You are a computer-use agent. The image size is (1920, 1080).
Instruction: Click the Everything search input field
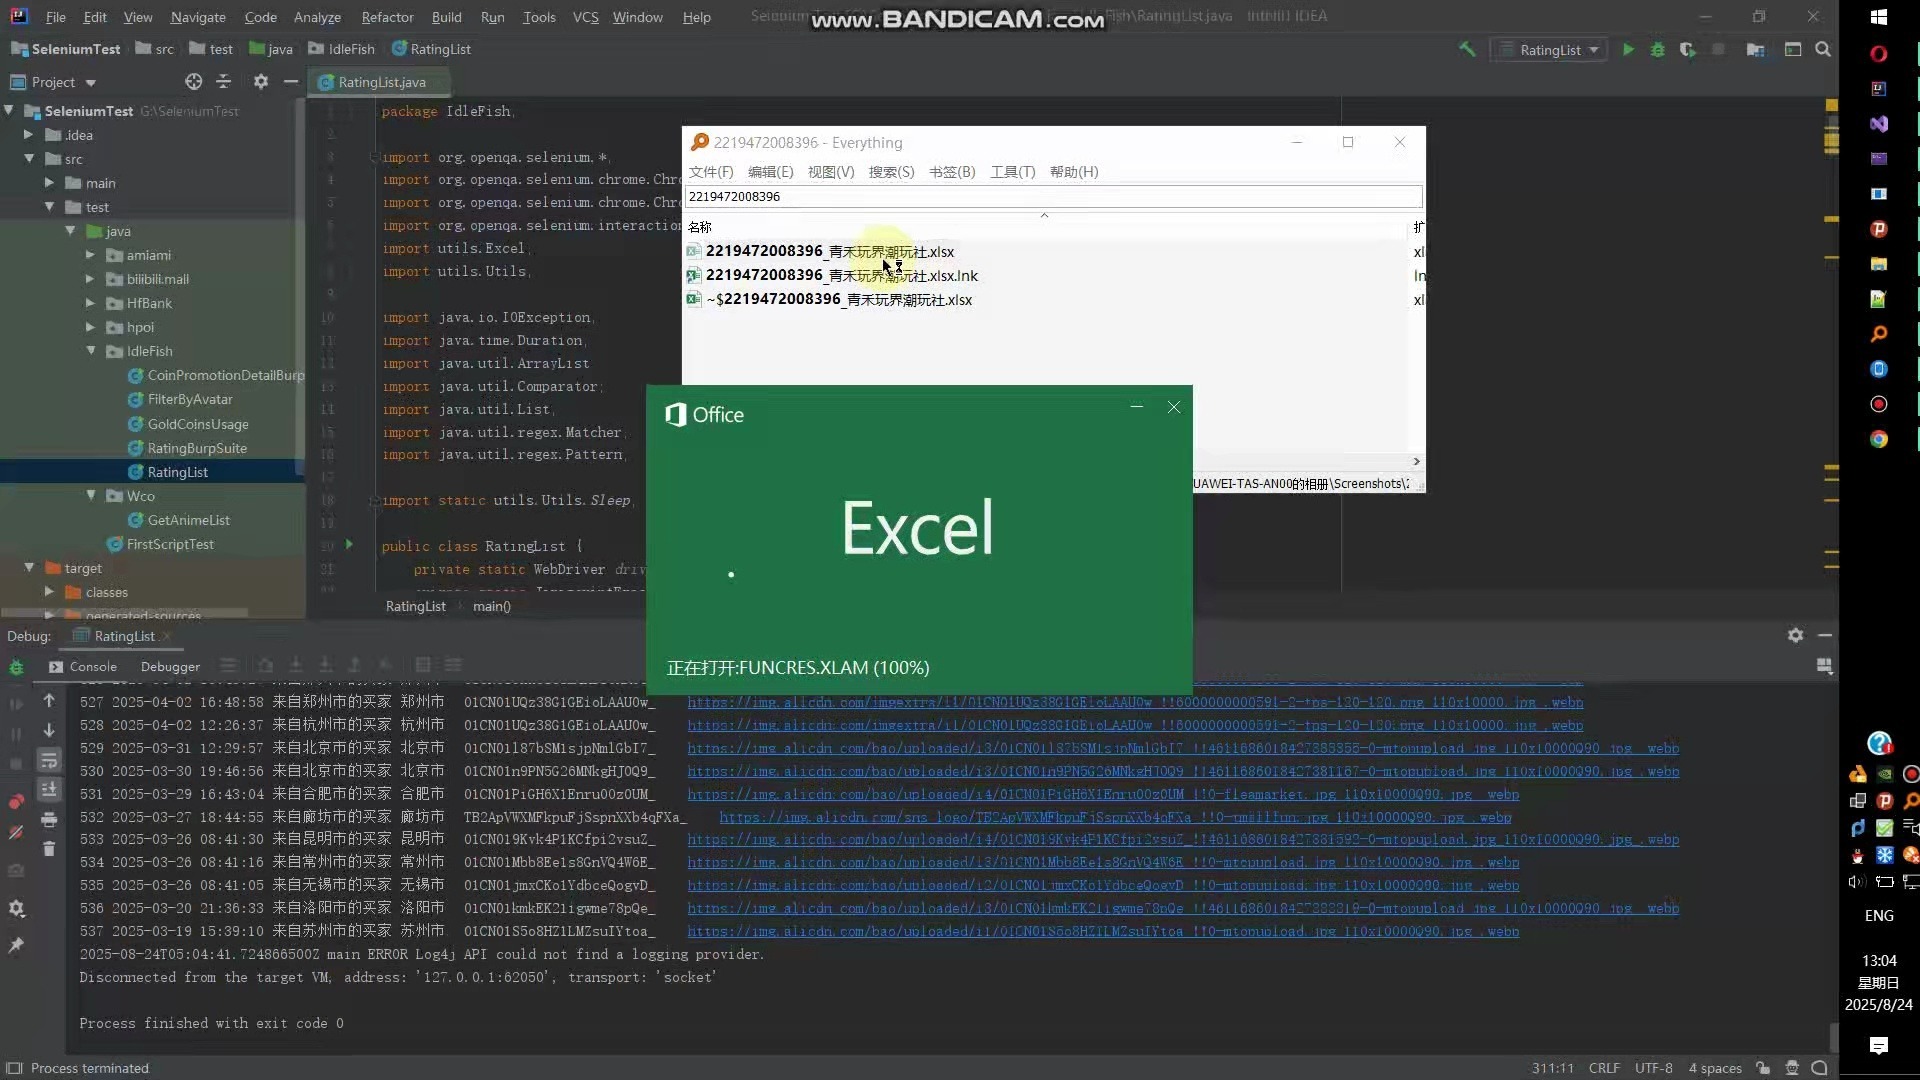coord(1053,196)
